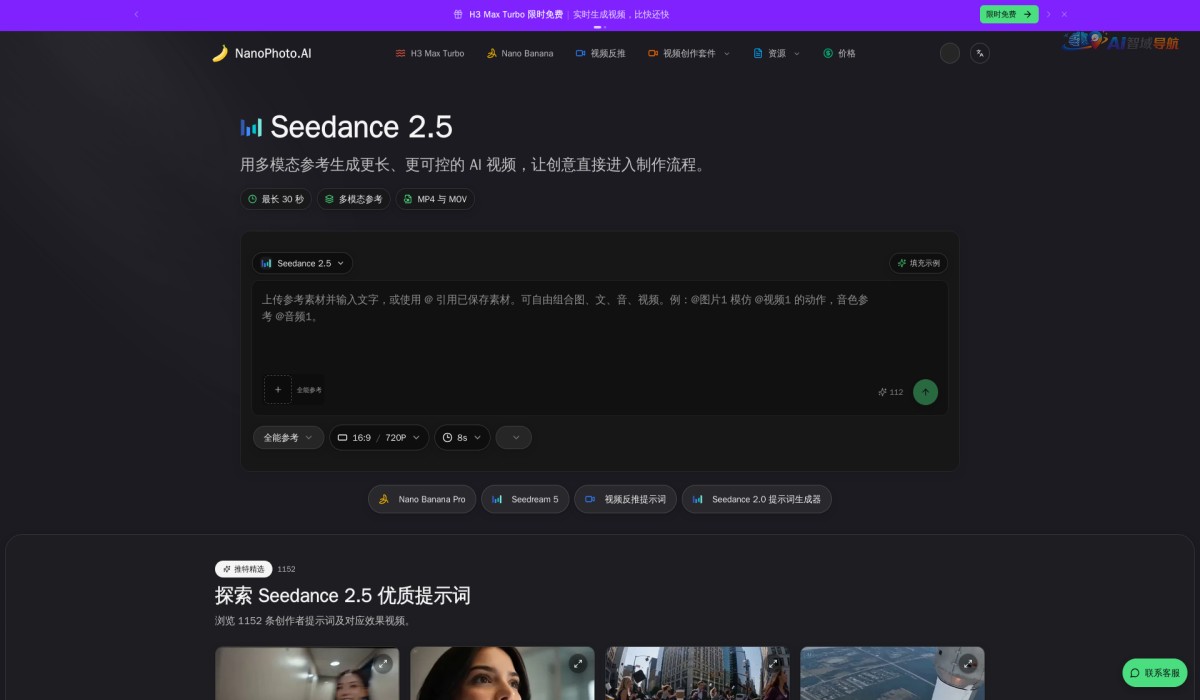The height and width of the screenshot is (700, 1200).
Task: Click the H3 Max Turbo 限时免费 banner text
Action: [516, 14]
